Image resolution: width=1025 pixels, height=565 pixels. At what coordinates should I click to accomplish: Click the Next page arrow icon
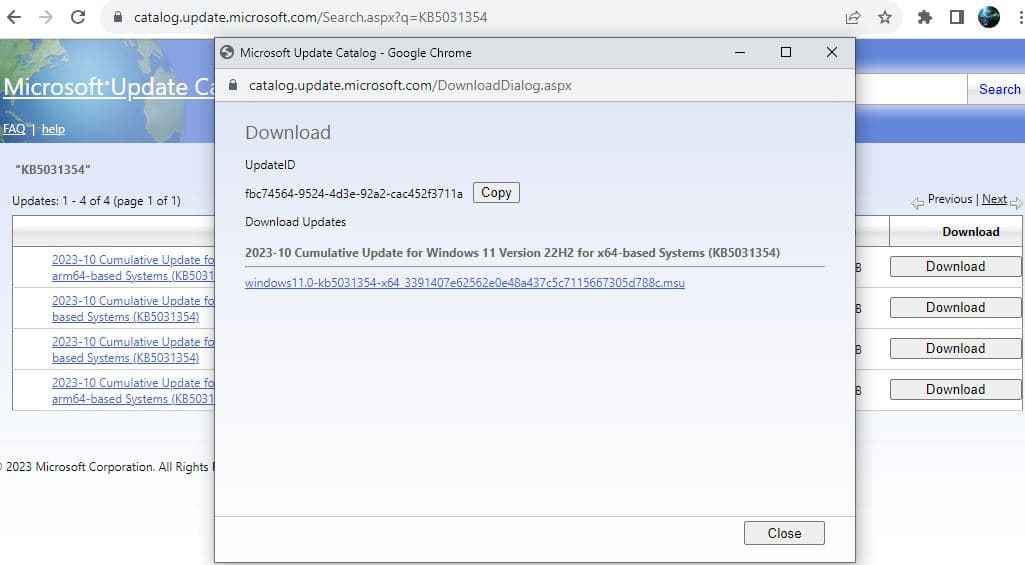(x=1016, y=203)
